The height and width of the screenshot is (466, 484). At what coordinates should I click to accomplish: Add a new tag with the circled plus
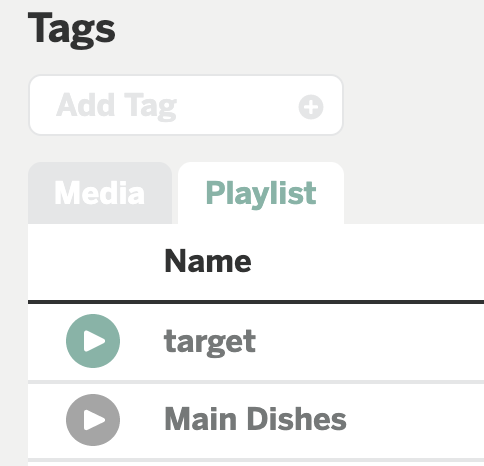(311, 107)
